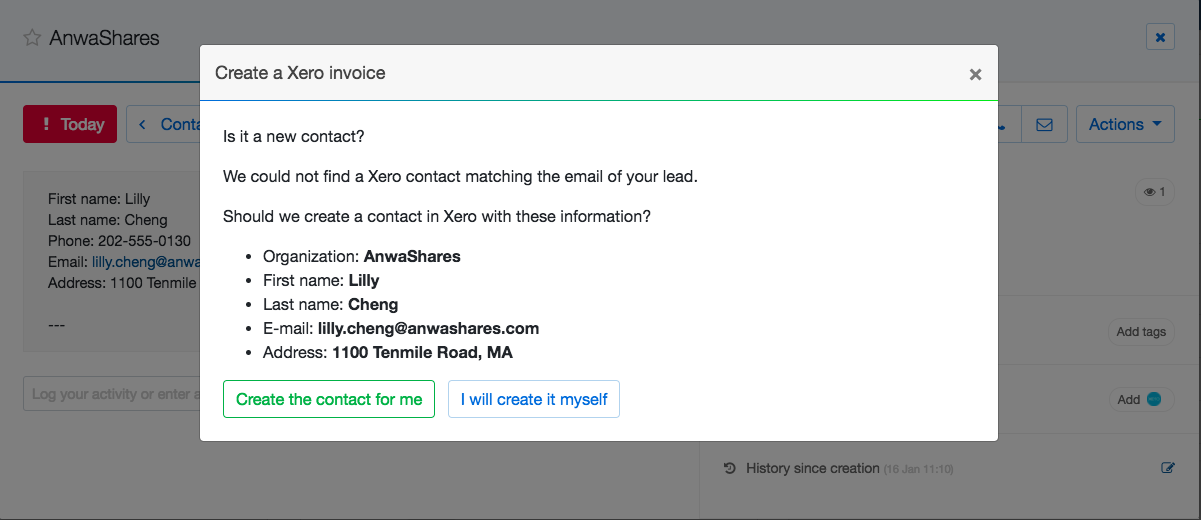
Task: Choose I will create it myself
Action: pyautogui.click(x=533, y=399)
